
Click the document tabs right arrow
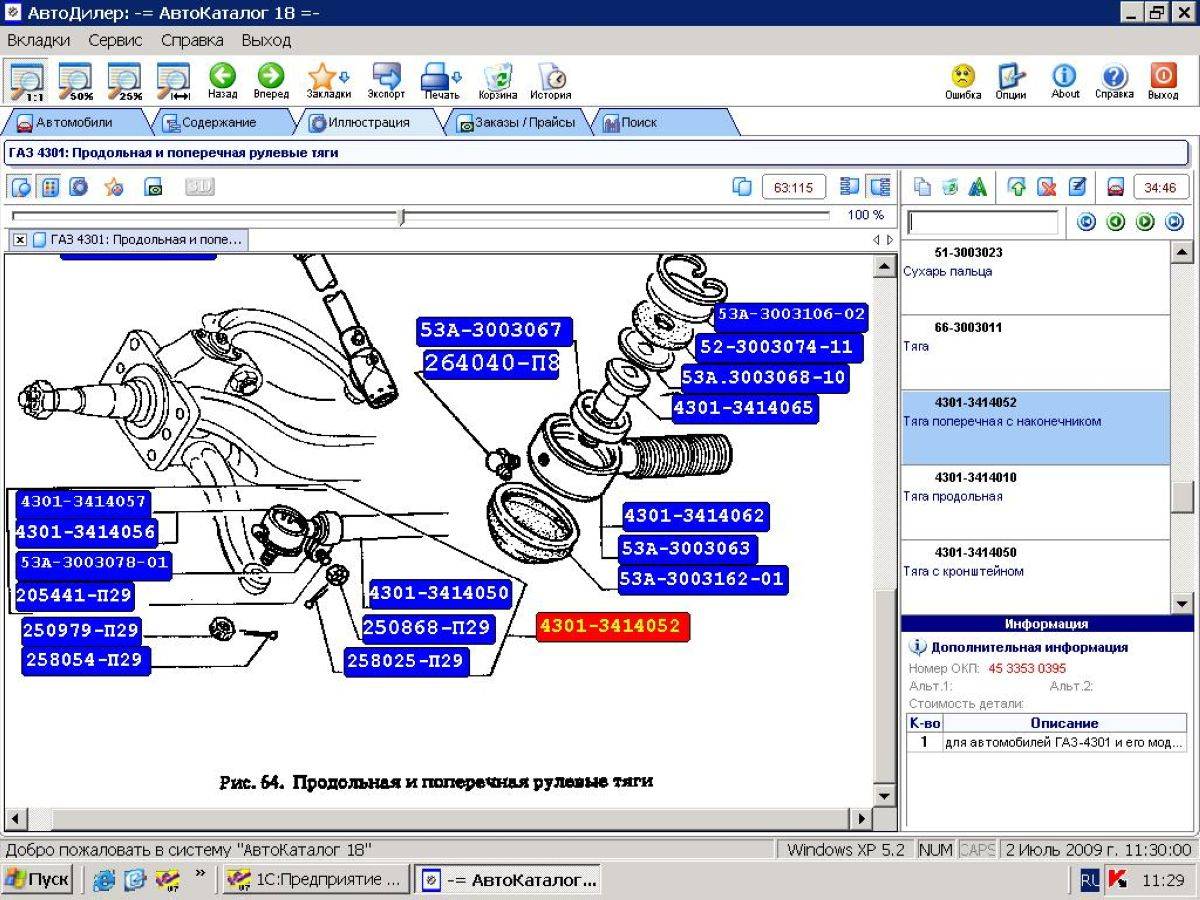point(889,240)
